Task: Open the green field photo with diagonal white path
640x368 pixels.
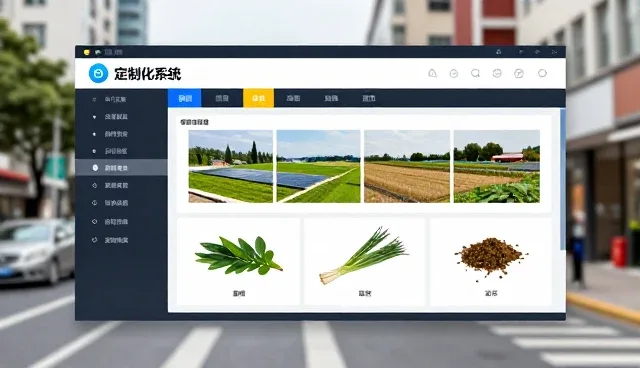Action: tap(318, 166)
